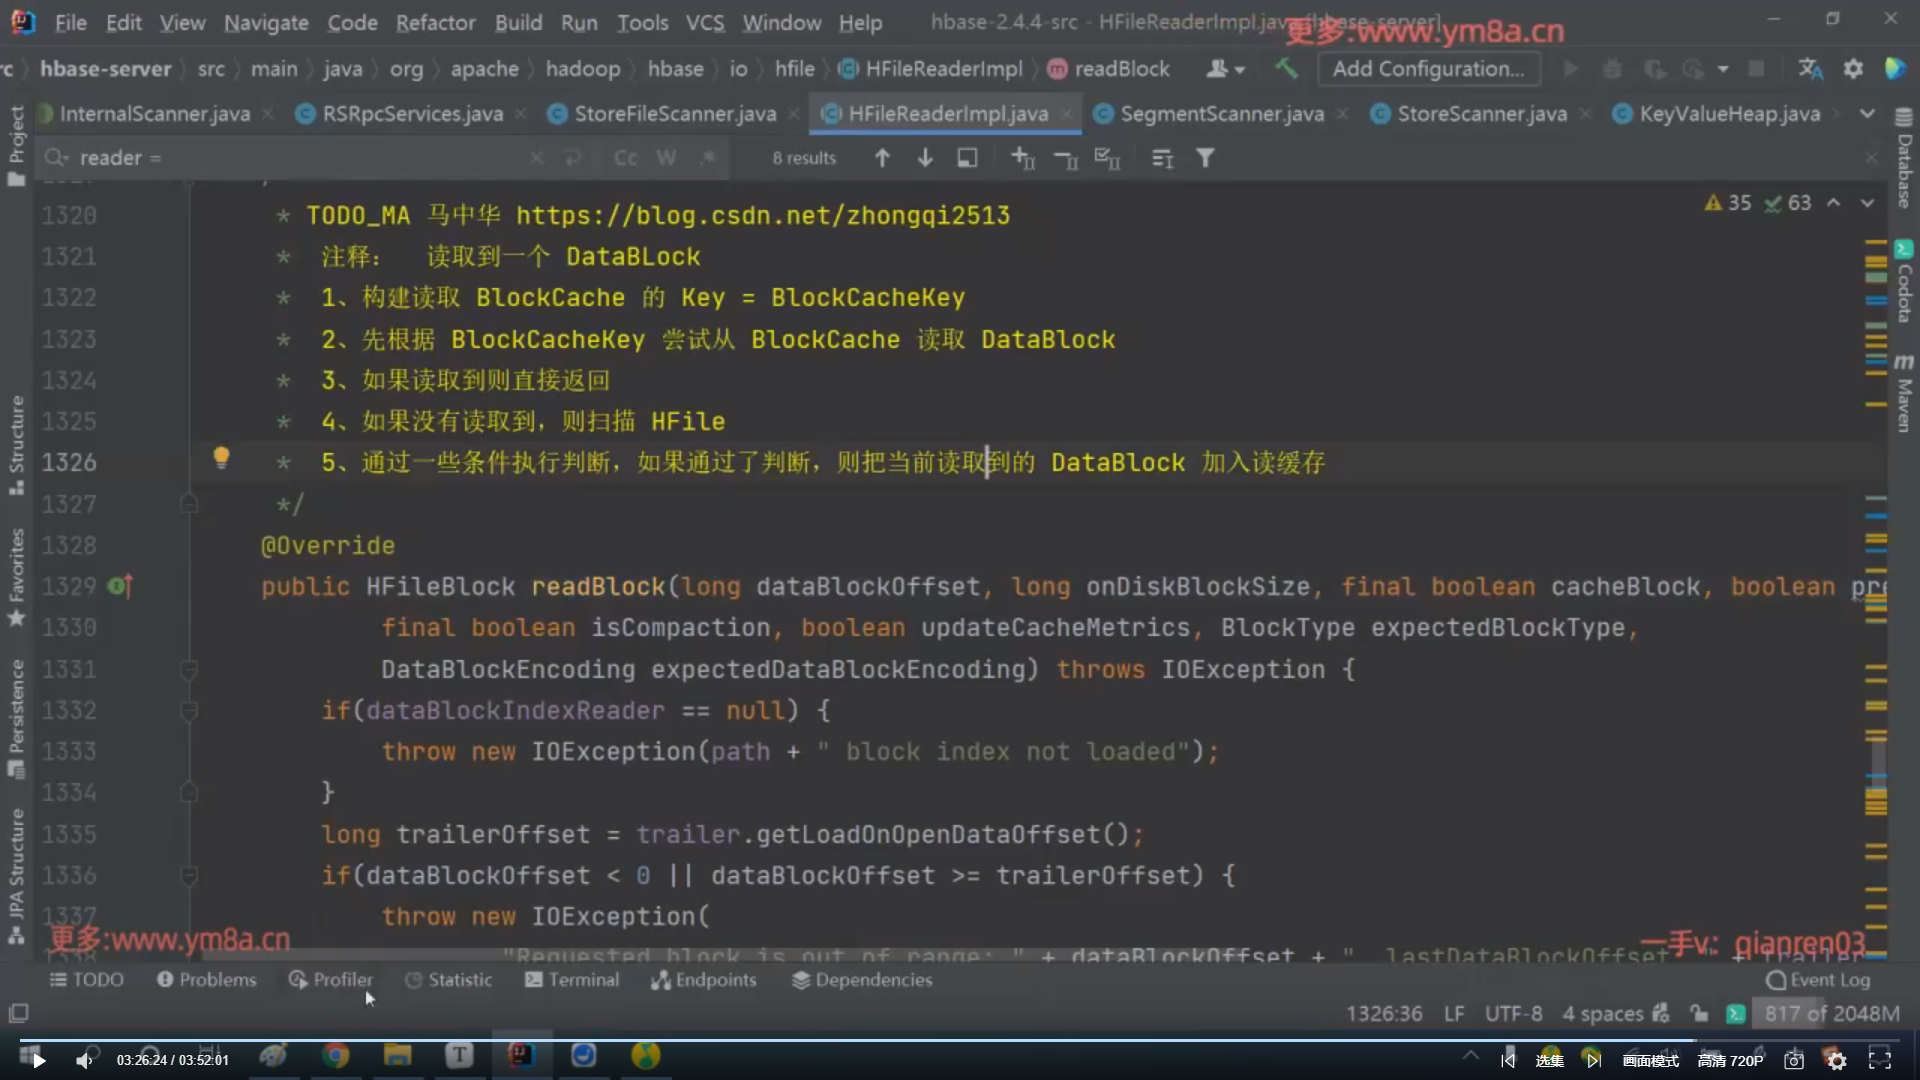Click the video progress bar

[x=960, y=1039]
